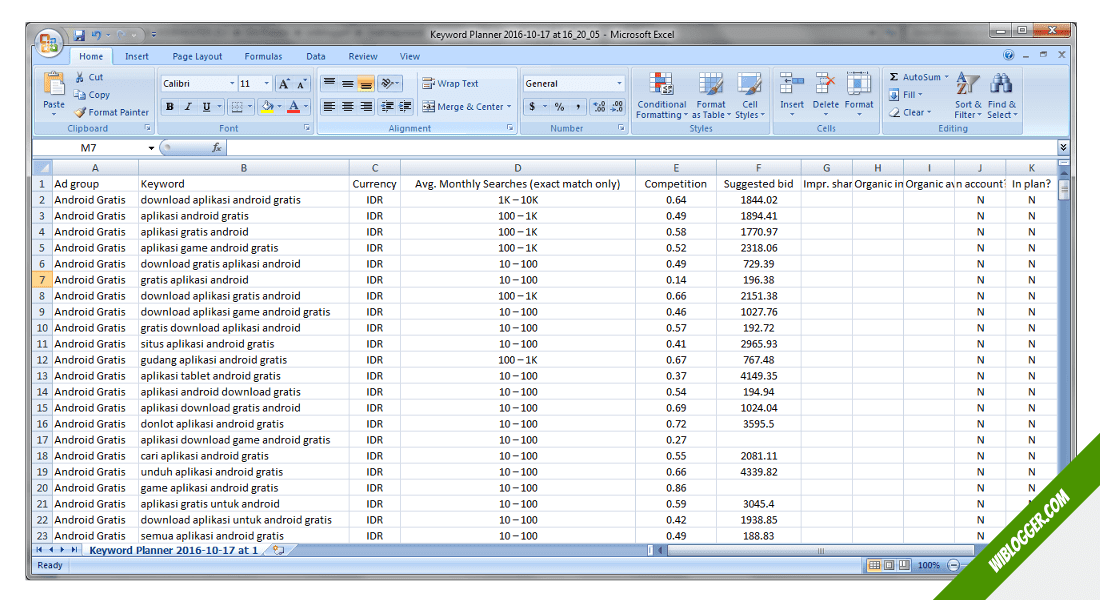Click the Save icon in Quick Access Toolbar
The height and width of the screenshot is (600, 1100).
79,35
